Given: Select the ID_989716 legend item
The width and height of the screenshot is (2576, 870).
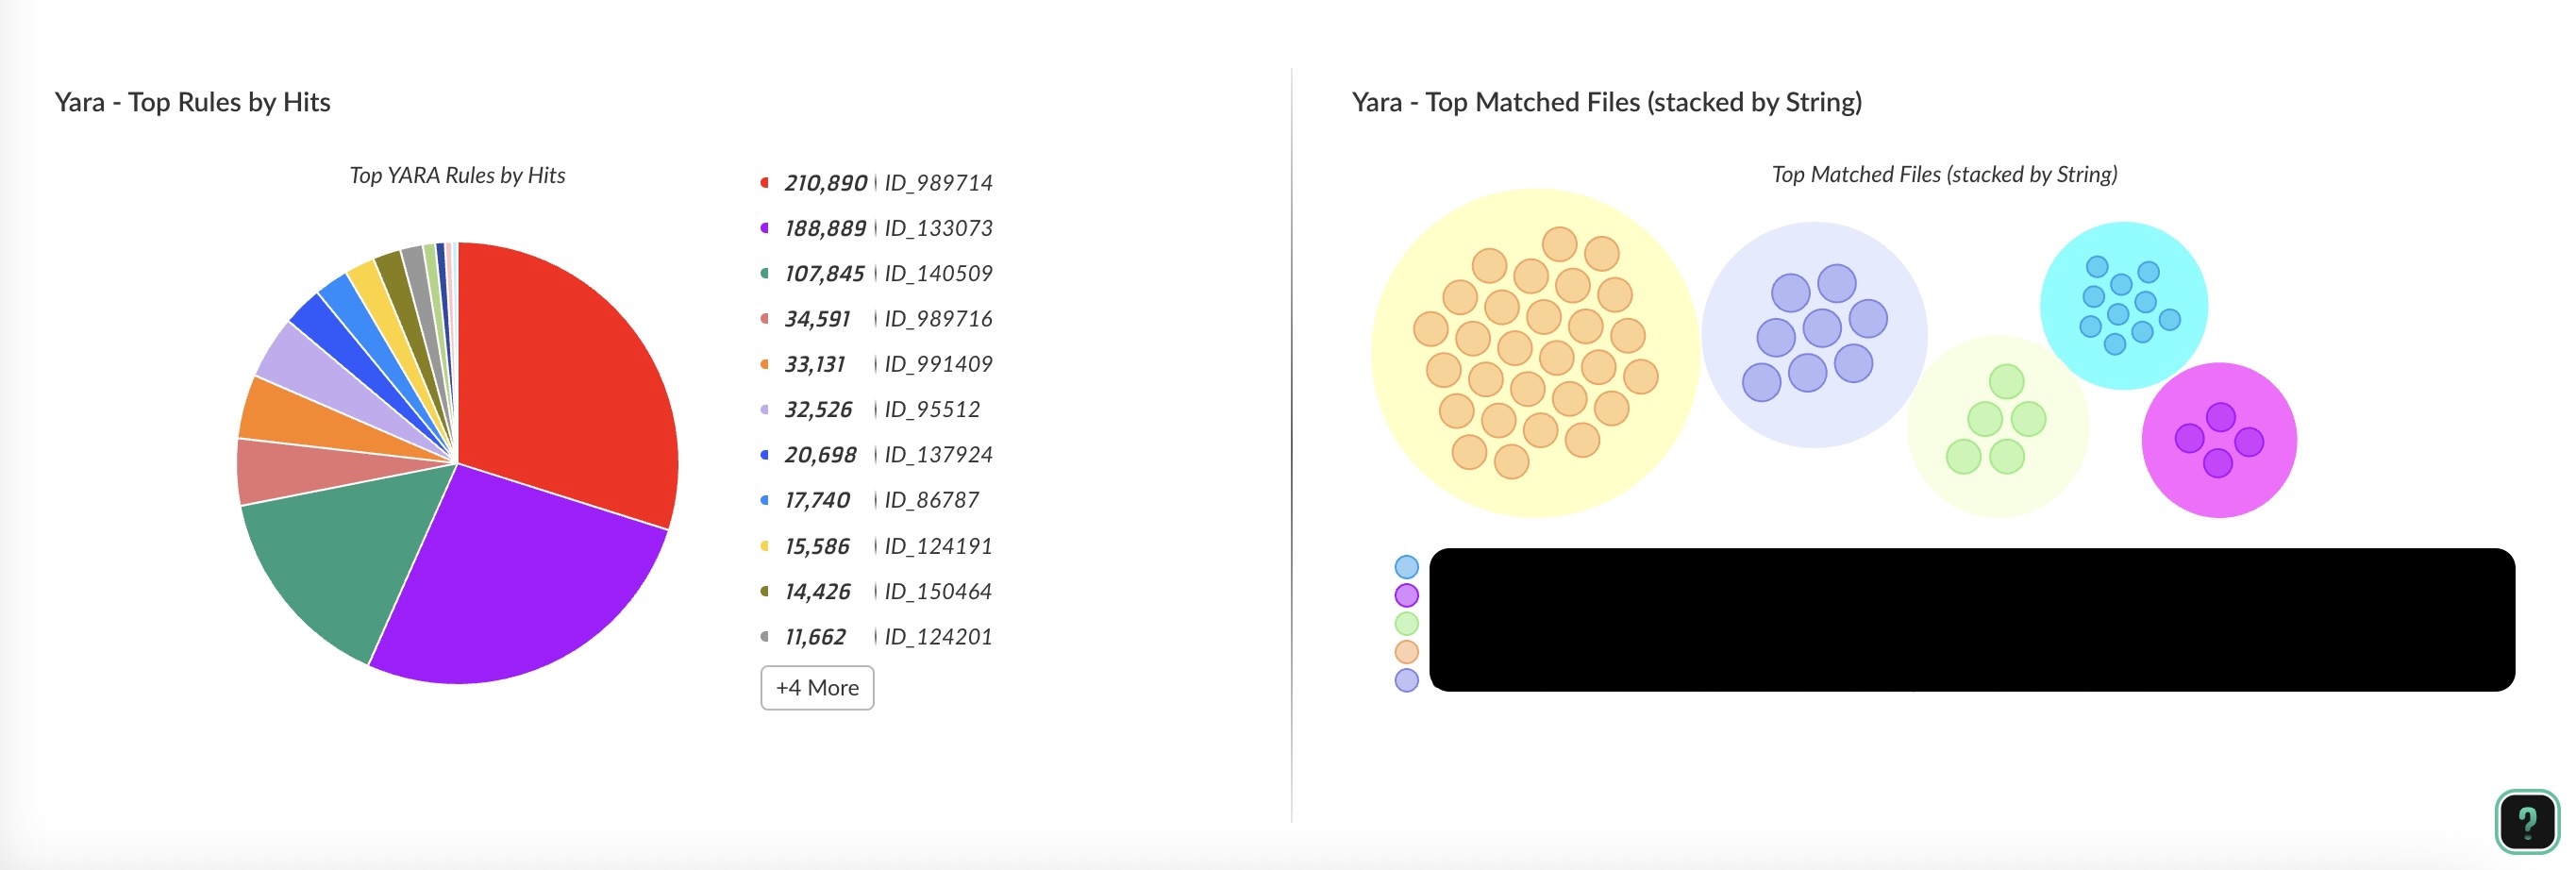Looking at the screenshot, I should click(x=876, y=319).
